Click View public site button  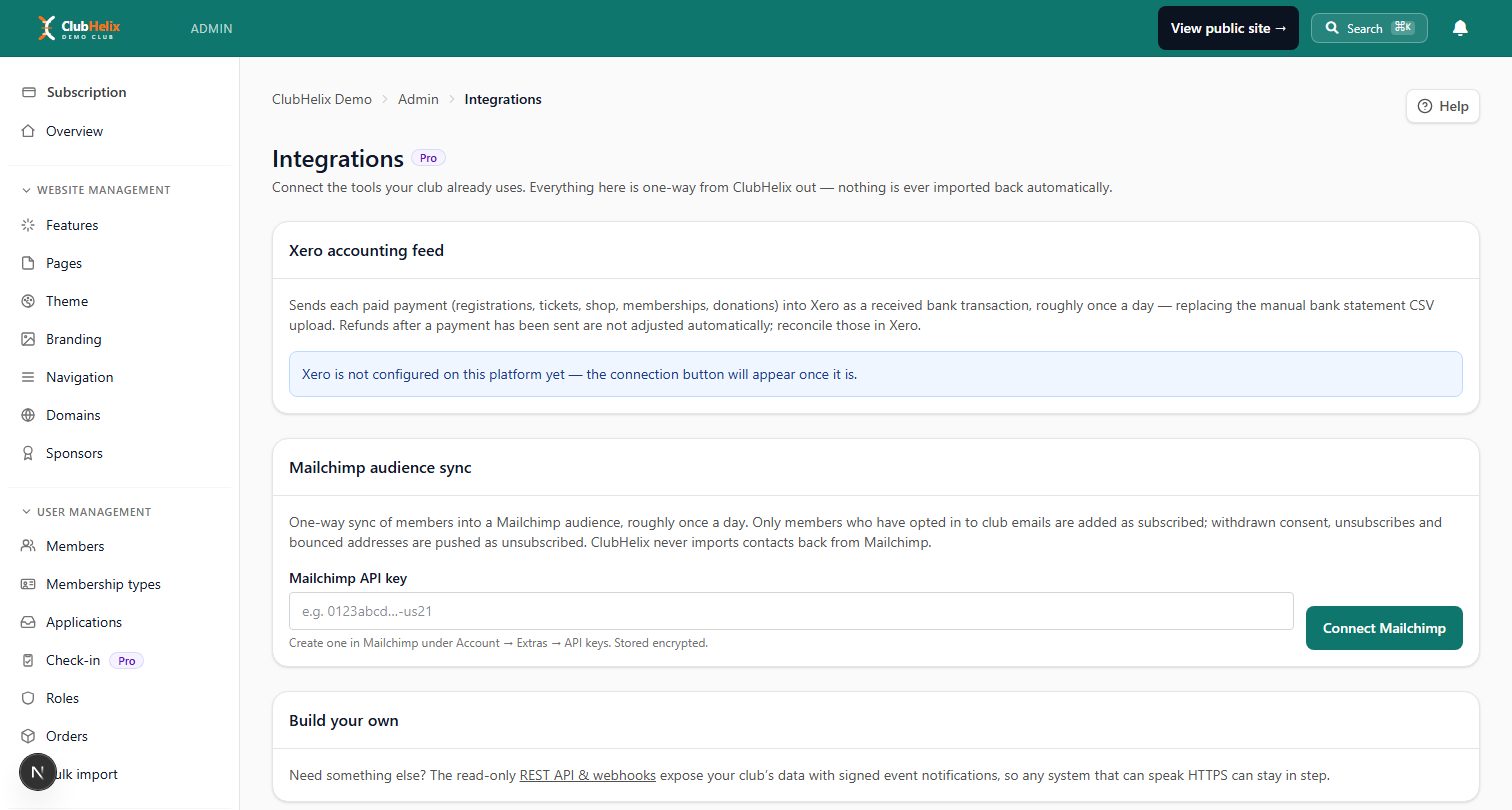pyautogui.click(x=1228, y=28)
